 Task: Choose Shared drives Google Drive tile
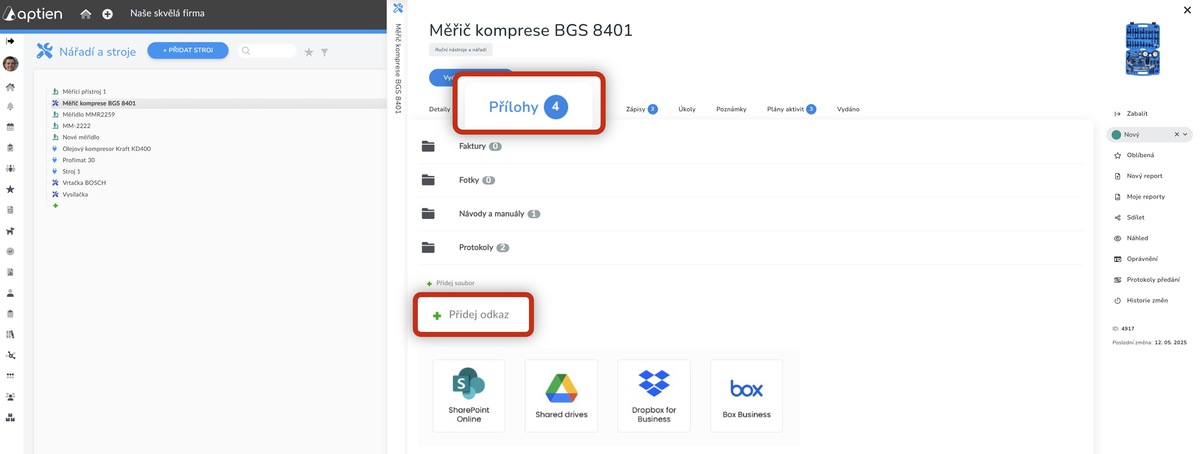coord(562,396)
